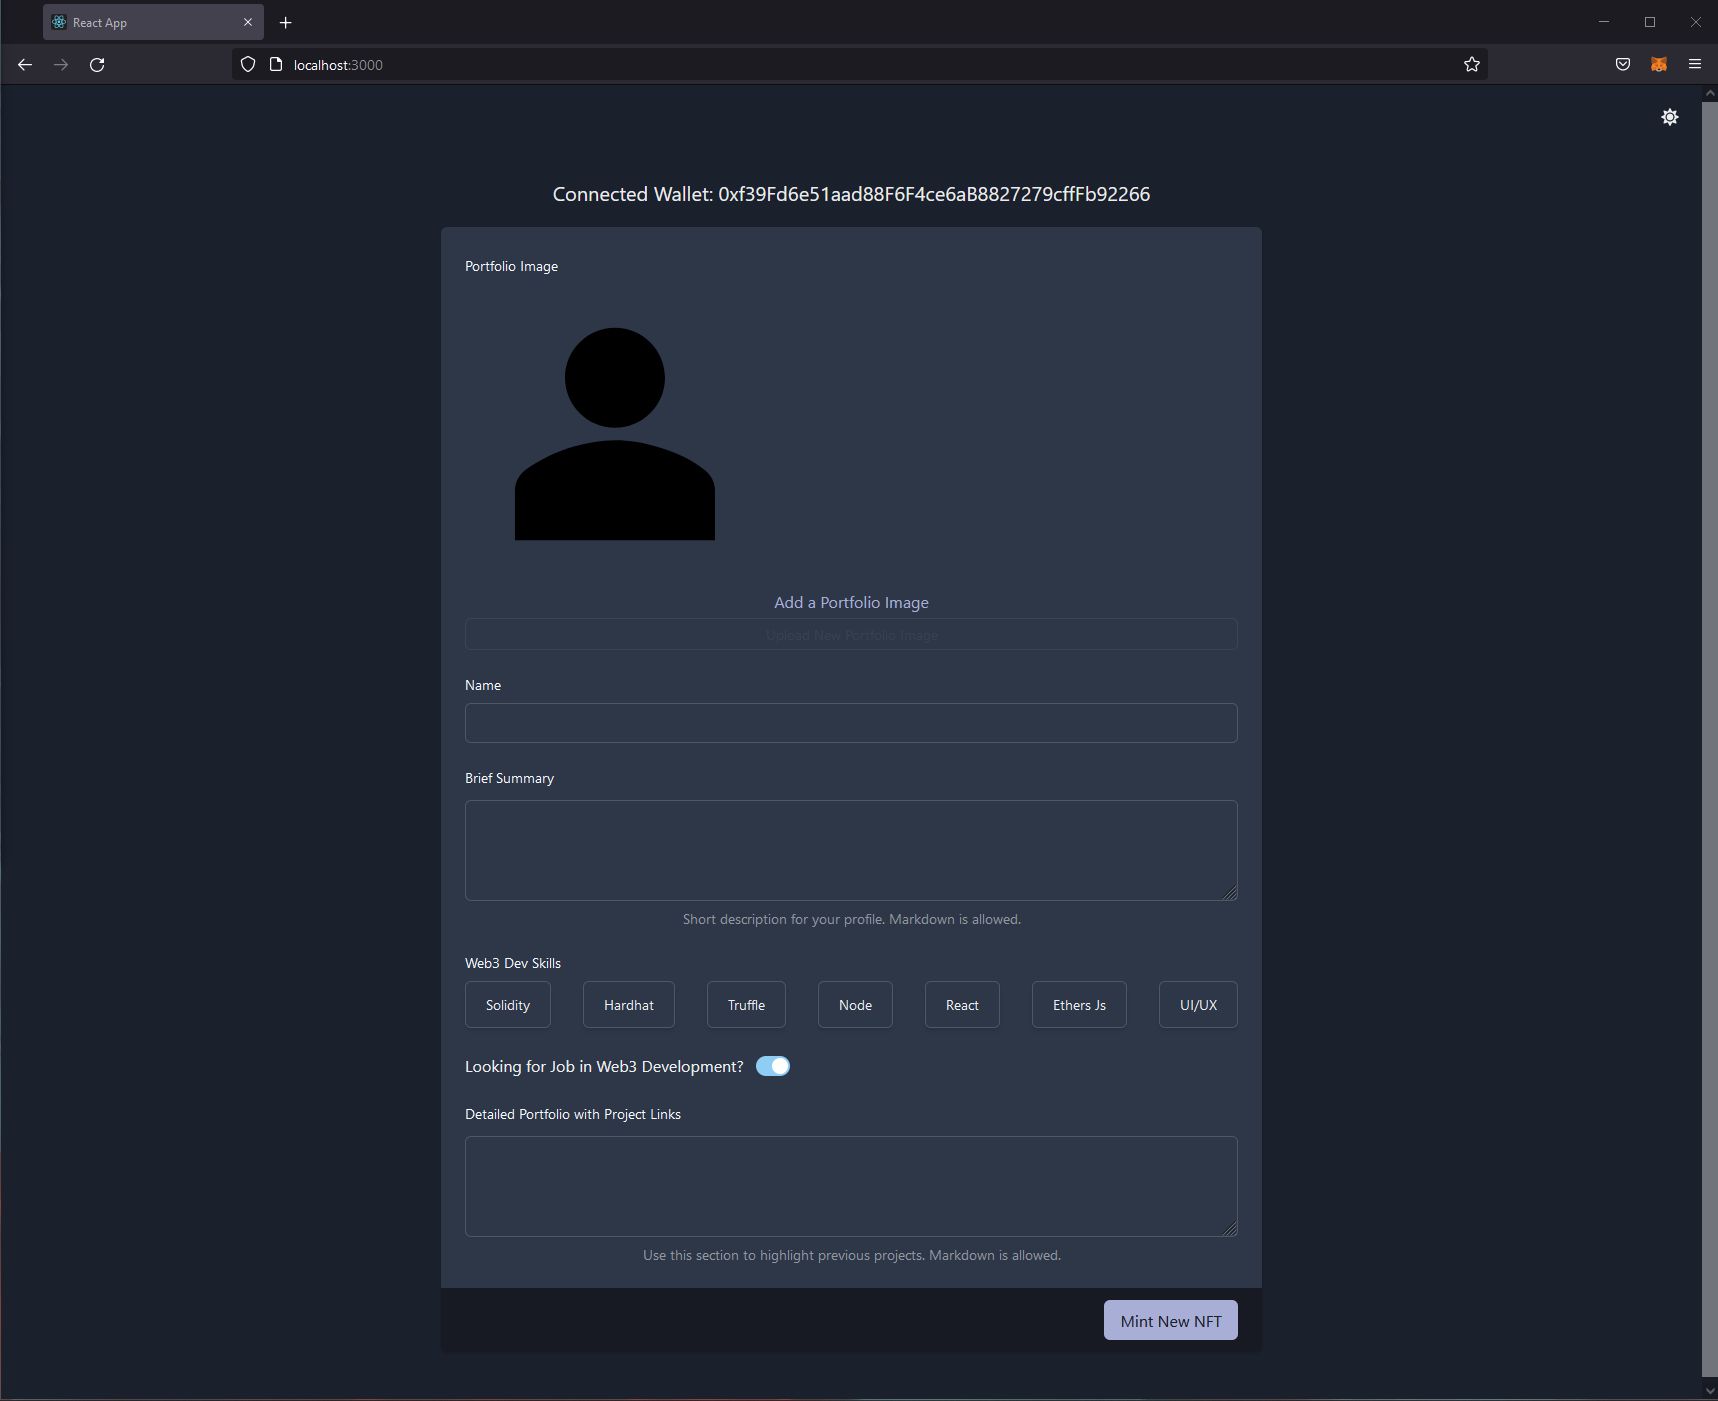
Task: Click the browser forward arrow
Action: pos(61,65)
